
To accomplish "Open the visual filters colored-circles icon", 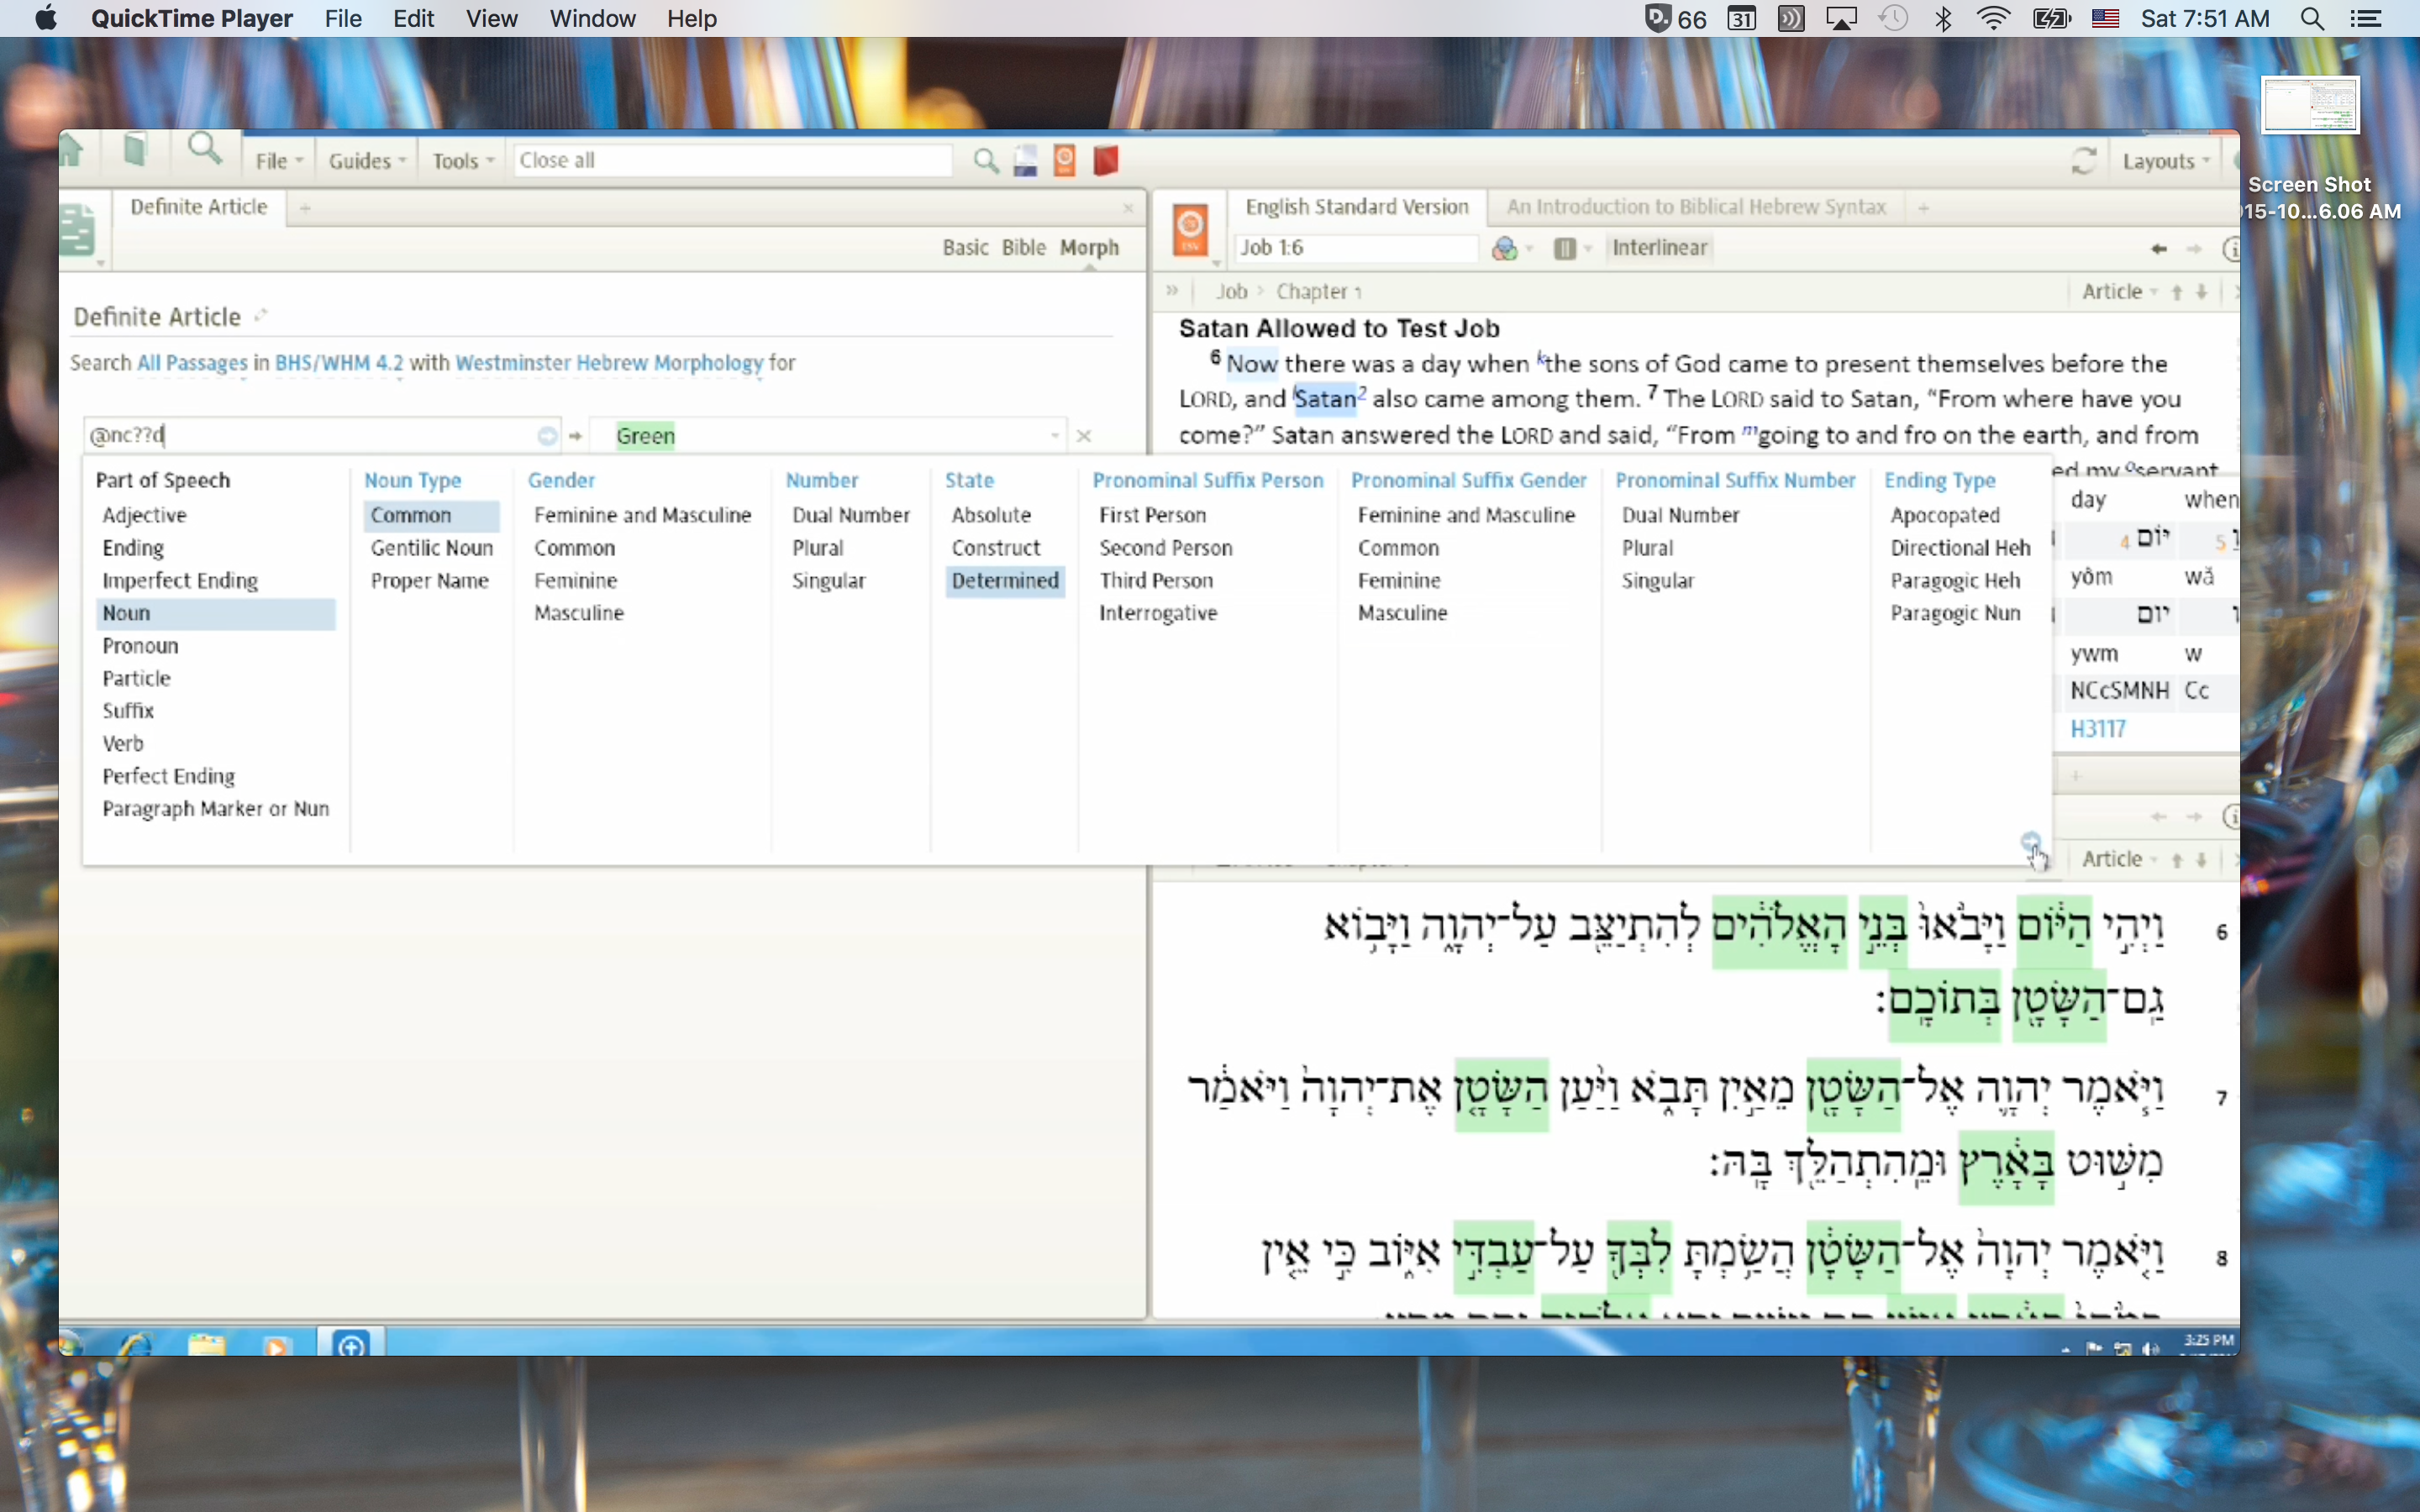I will [x=1504, y=248].
